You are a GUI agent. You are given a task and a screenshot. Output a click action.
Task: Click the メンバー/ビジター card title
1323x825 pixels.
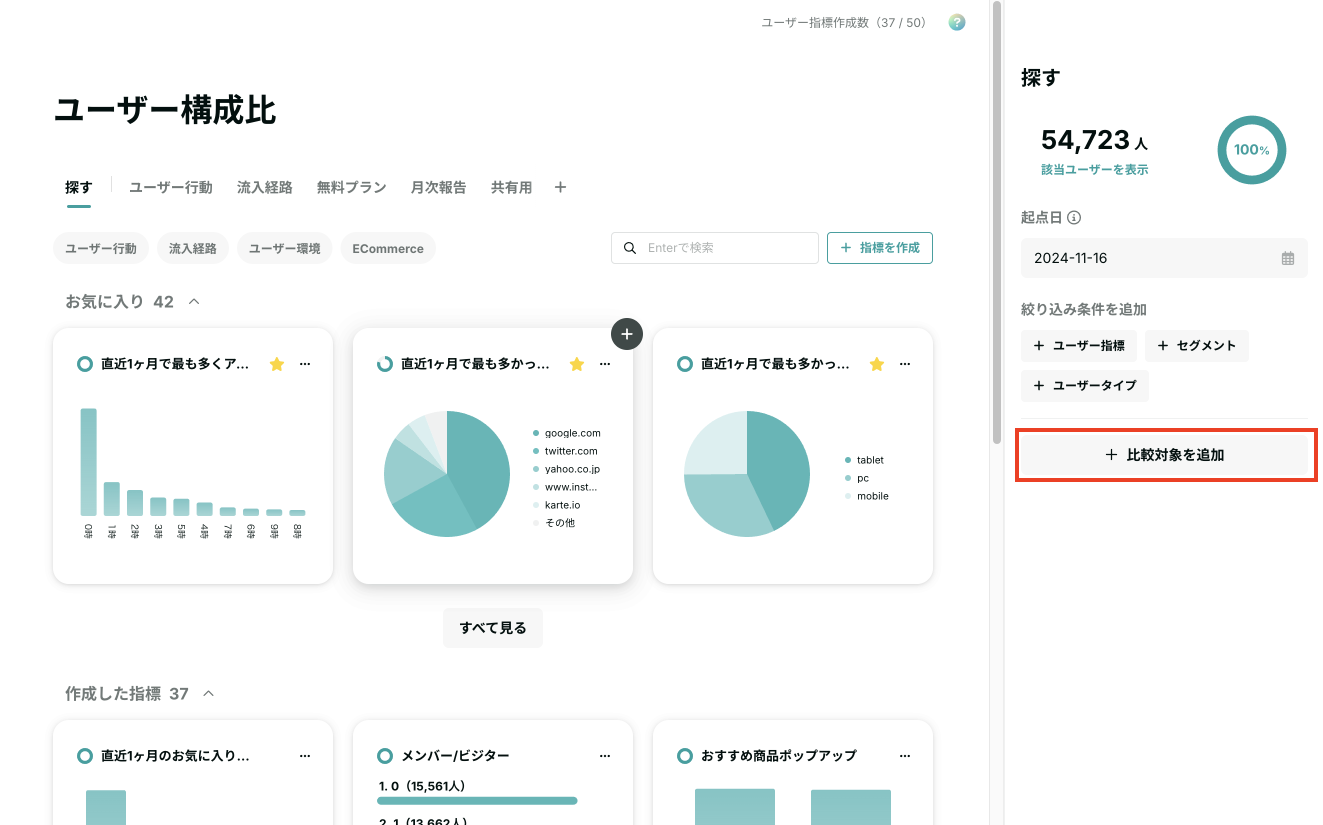[455, 756]
